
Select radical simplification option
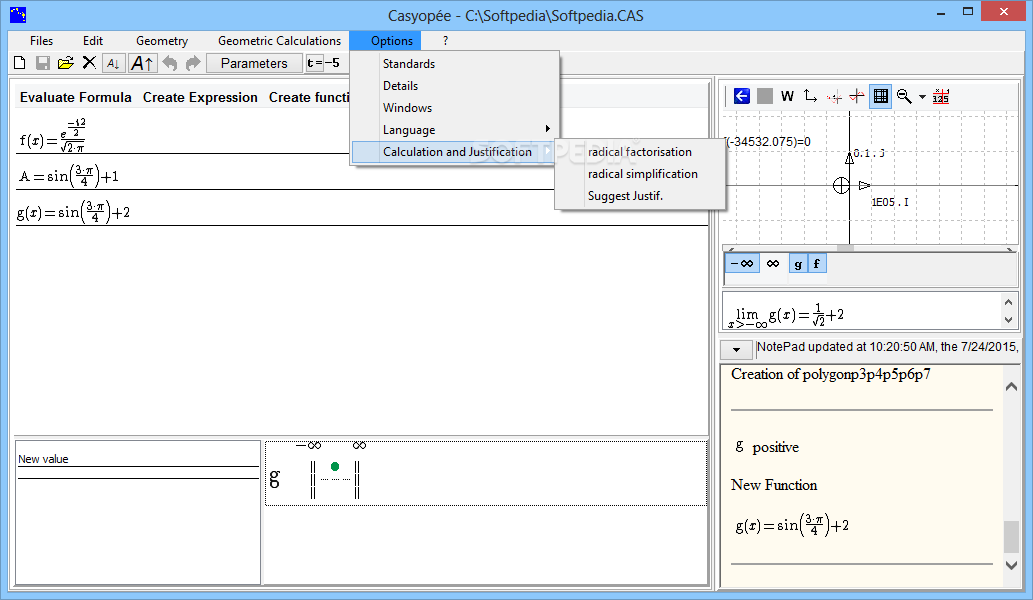(x=640, y=174)
